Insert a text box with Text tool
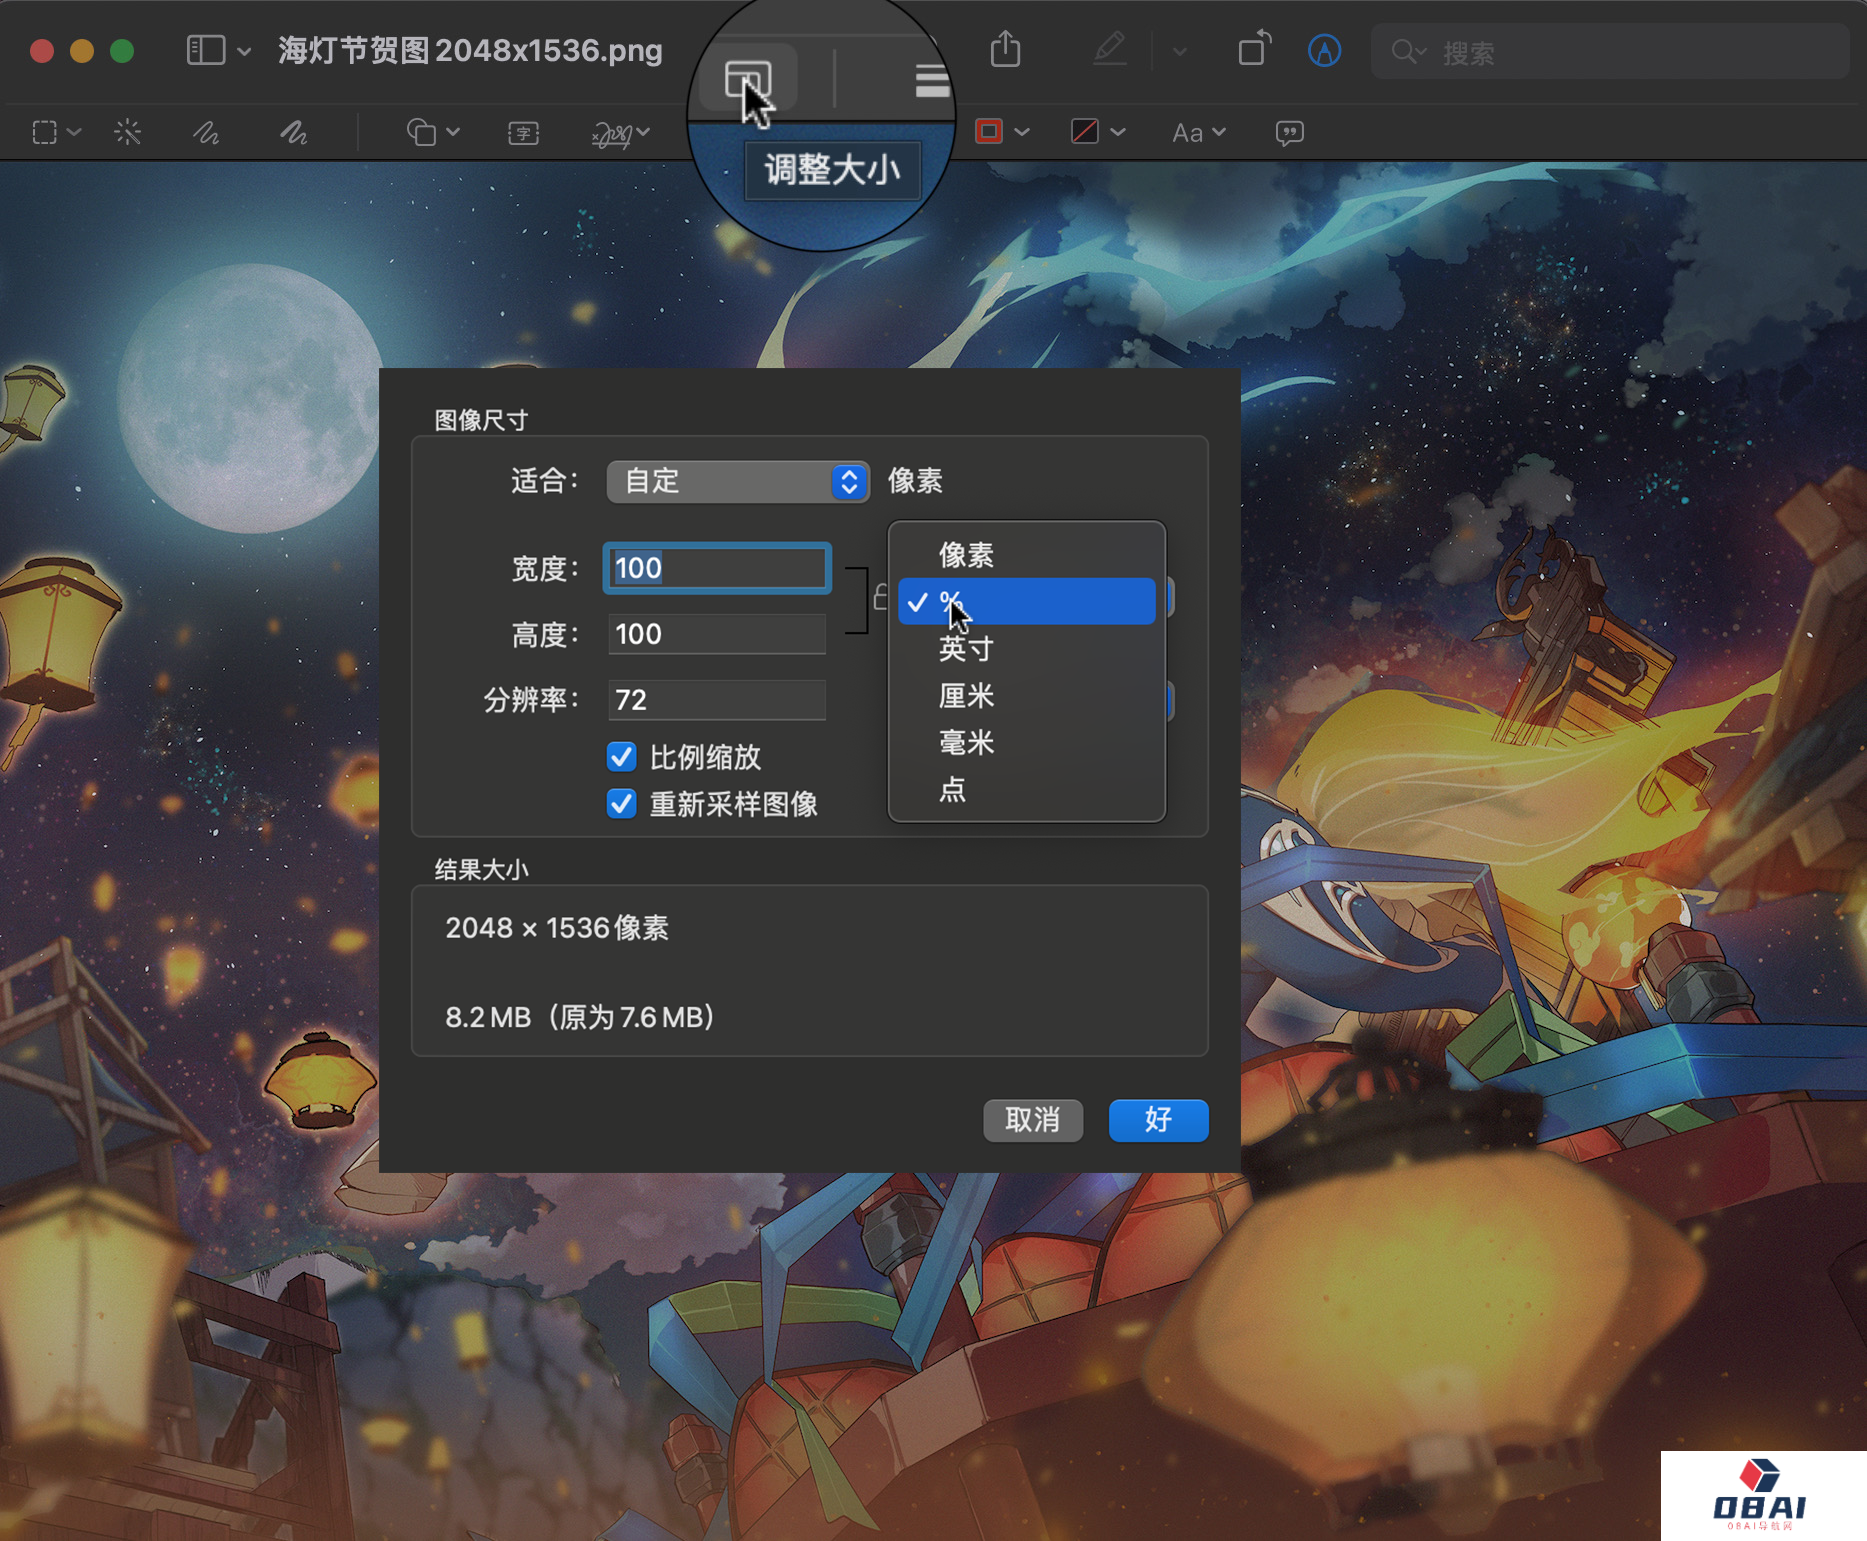The width and height of the screenshot is (1867, 1541). coord(523,132)
